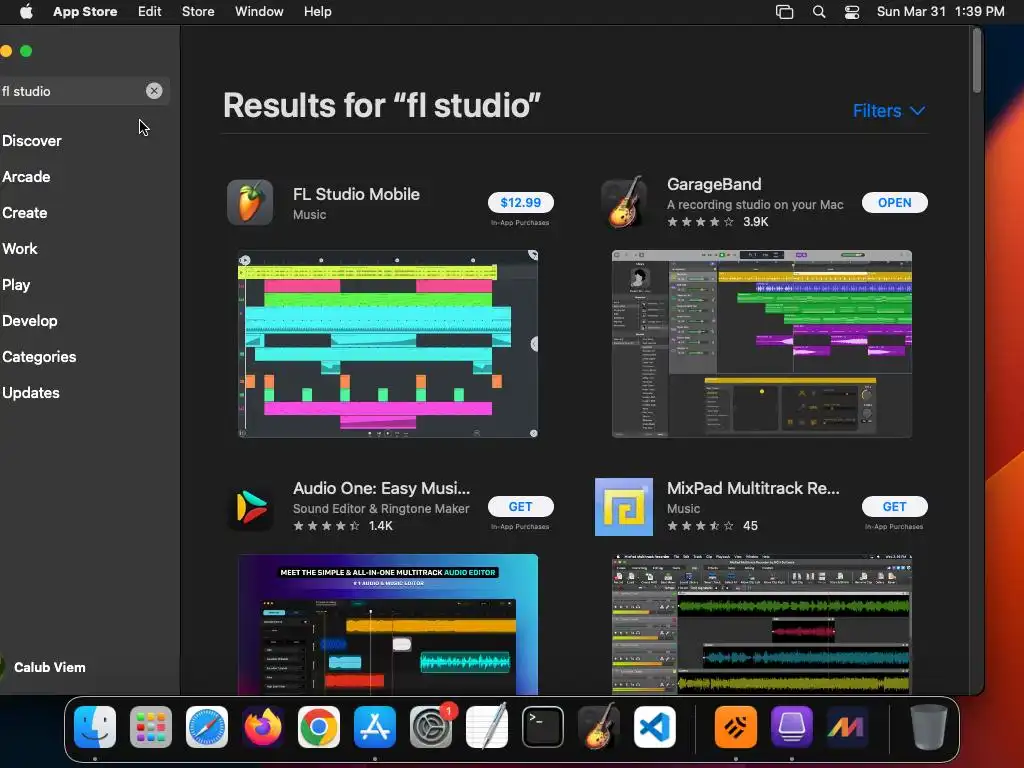Open the Edit menu
This screenshot has width=1024, height=768.
[x=150, y=12]
